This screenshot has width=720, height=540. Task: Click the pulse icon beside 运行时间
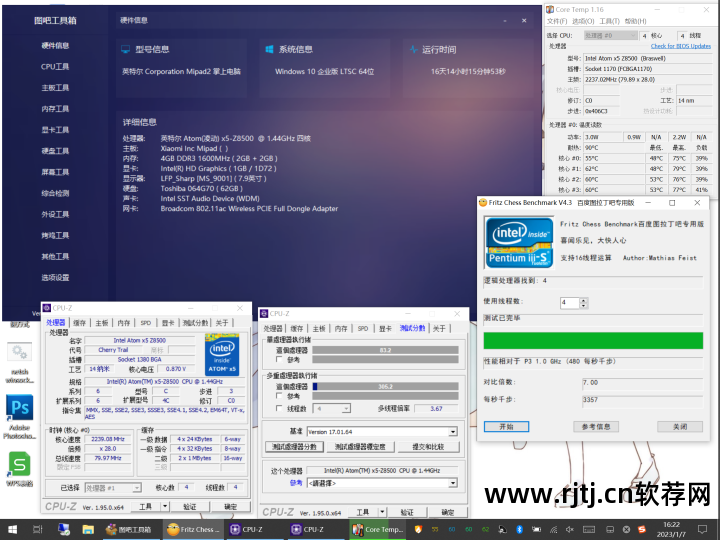[413, 49]
